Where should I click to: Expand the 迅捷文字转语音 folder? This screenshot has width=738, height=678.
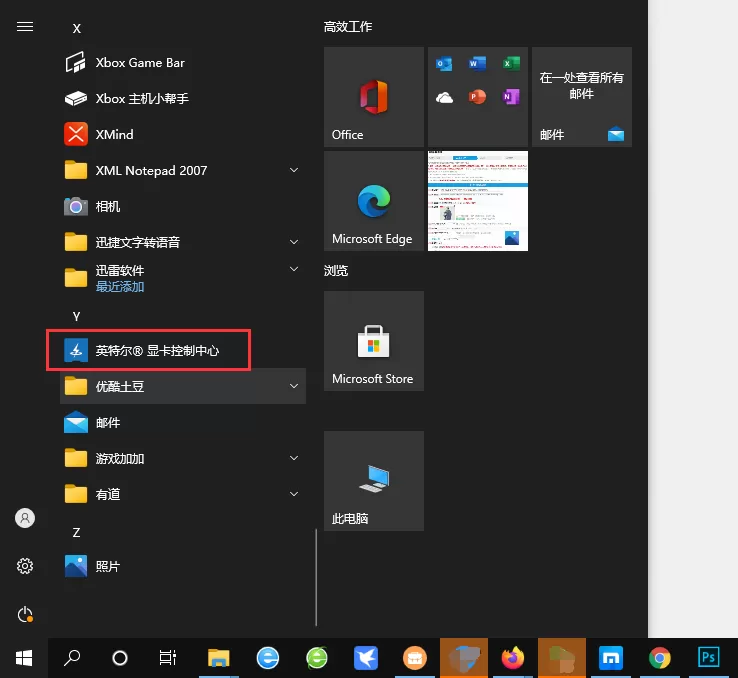pyautogui.click(x=294, y=242)
